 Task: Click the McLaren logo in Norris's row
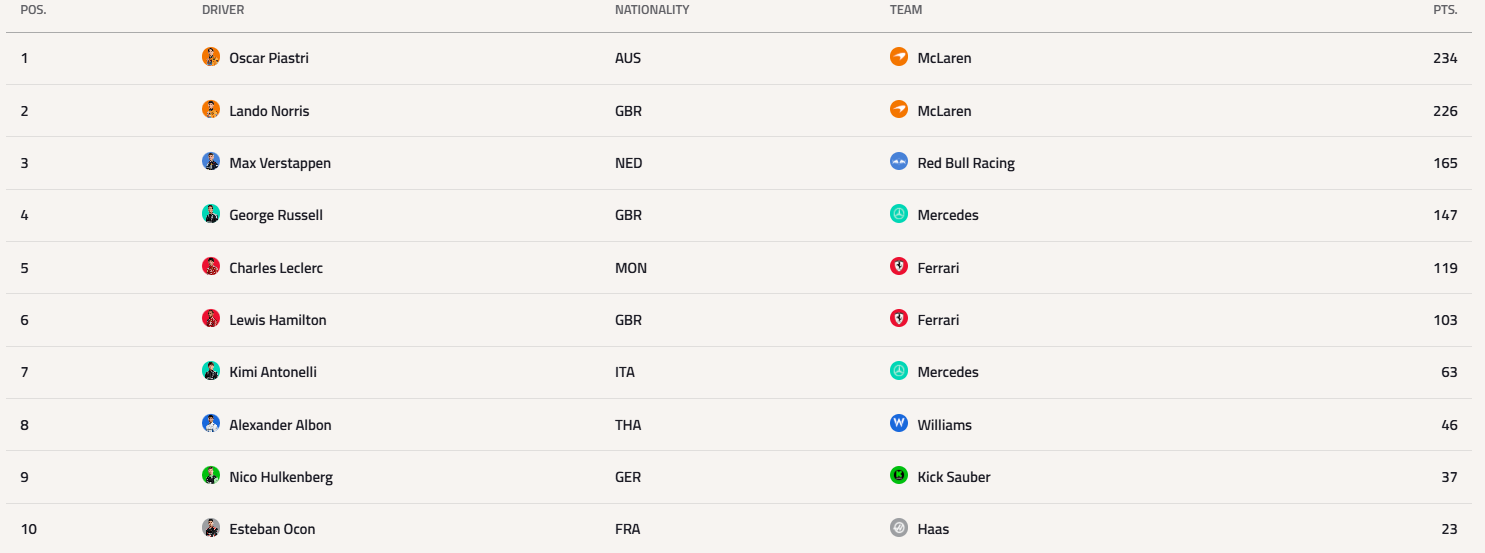[x=899, y=110]
